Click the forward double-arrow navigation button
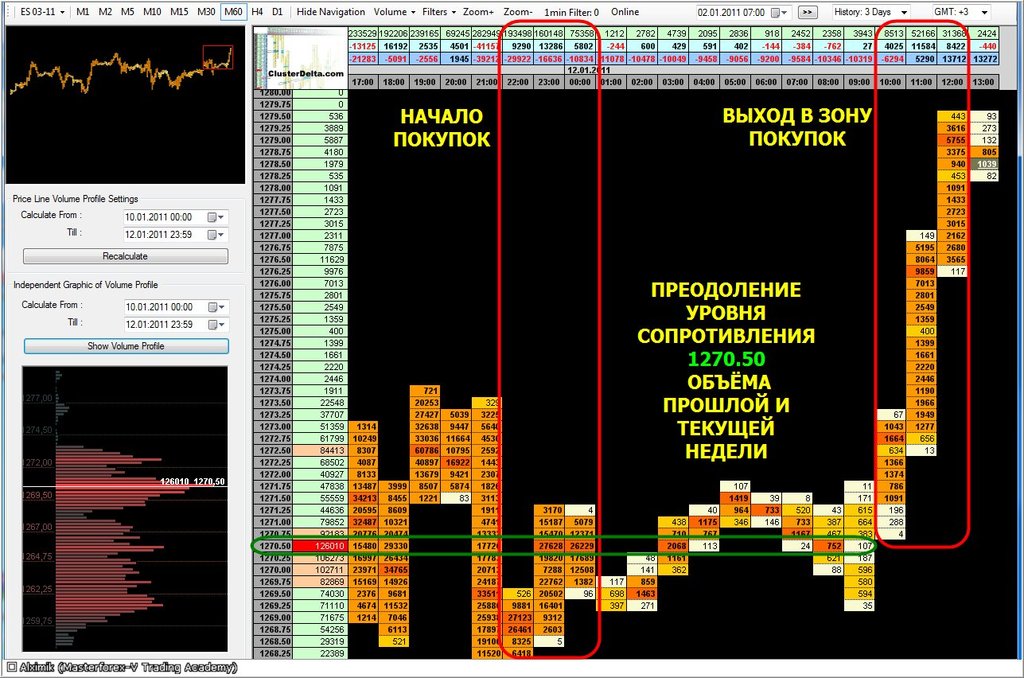The height and width of the screenshot is (678, 1024). click(x=808, y=12)
